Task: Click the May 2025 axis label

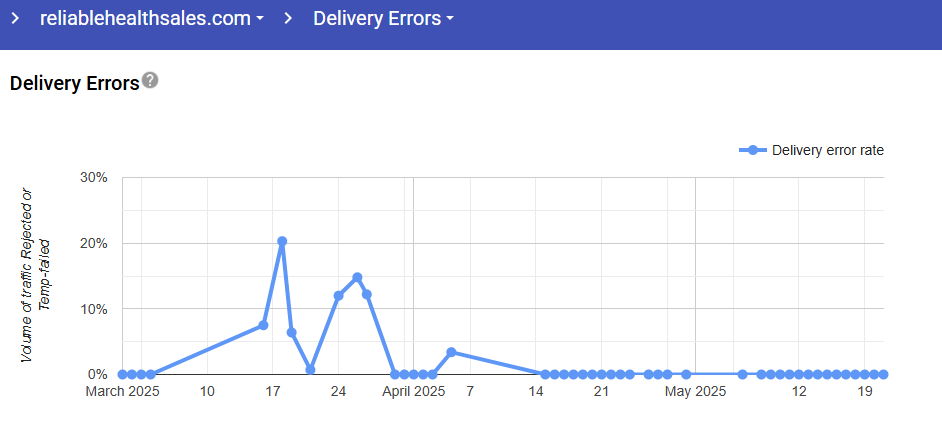Action: pos(696,391)
